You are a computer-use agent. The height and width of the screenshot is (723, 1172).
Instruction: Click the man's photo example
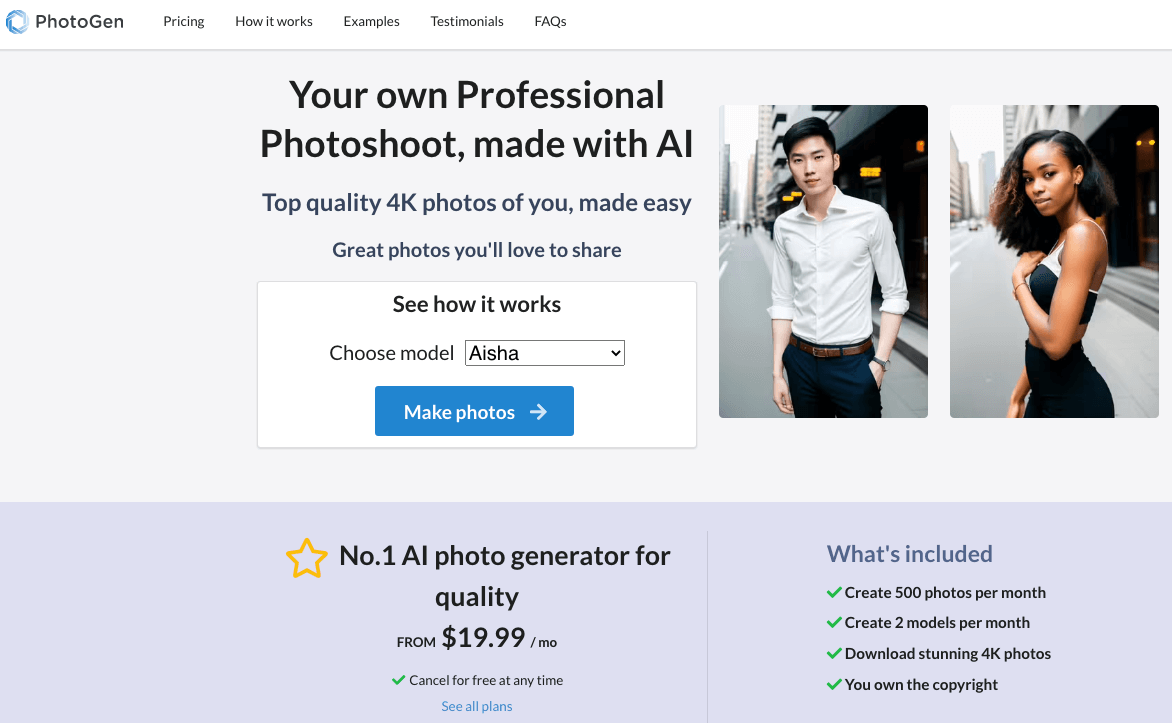pos(822,261)
